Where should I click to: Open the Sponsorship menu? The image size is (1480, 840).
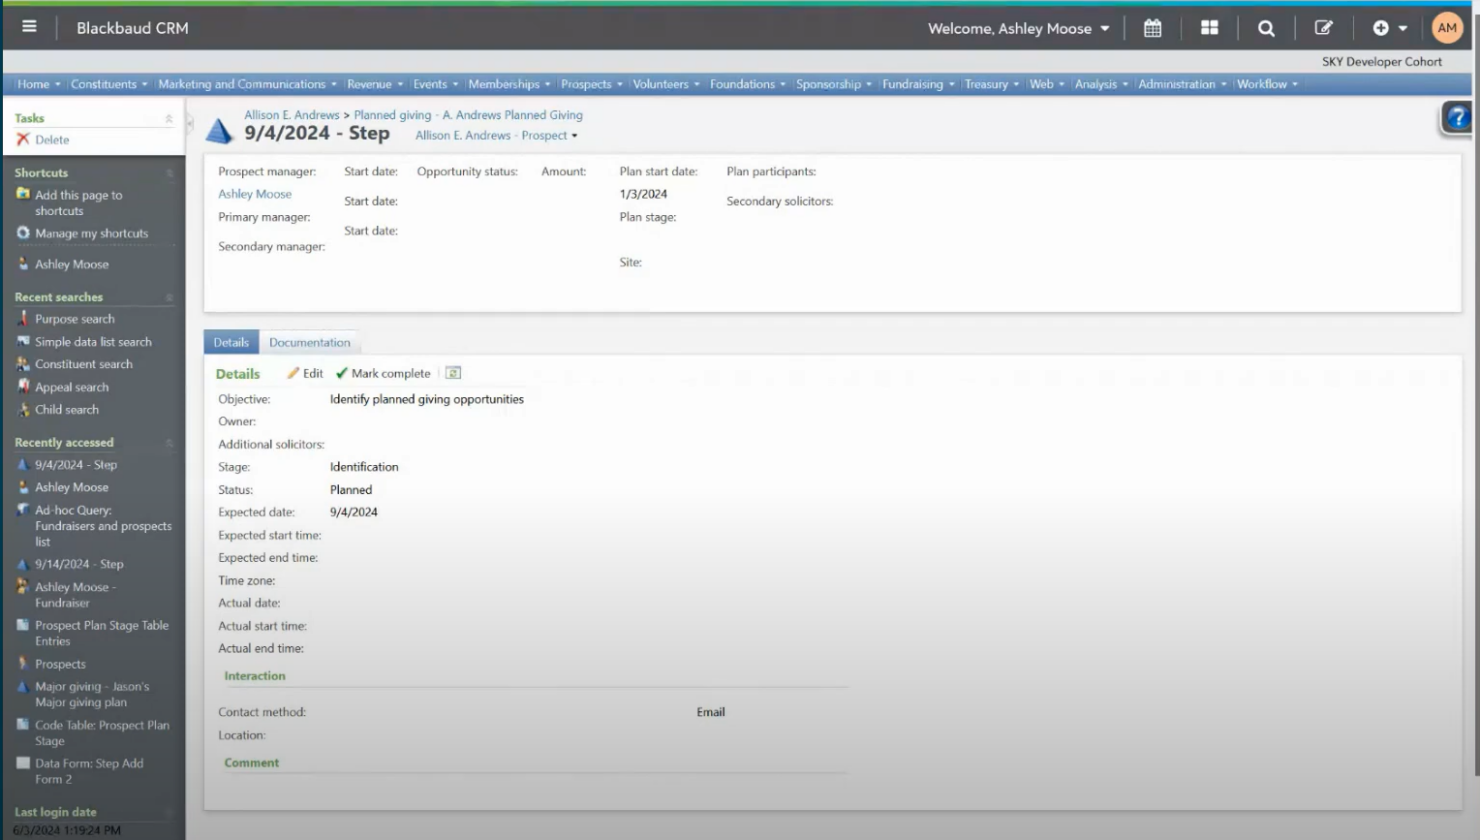click(x=834, y=84)
